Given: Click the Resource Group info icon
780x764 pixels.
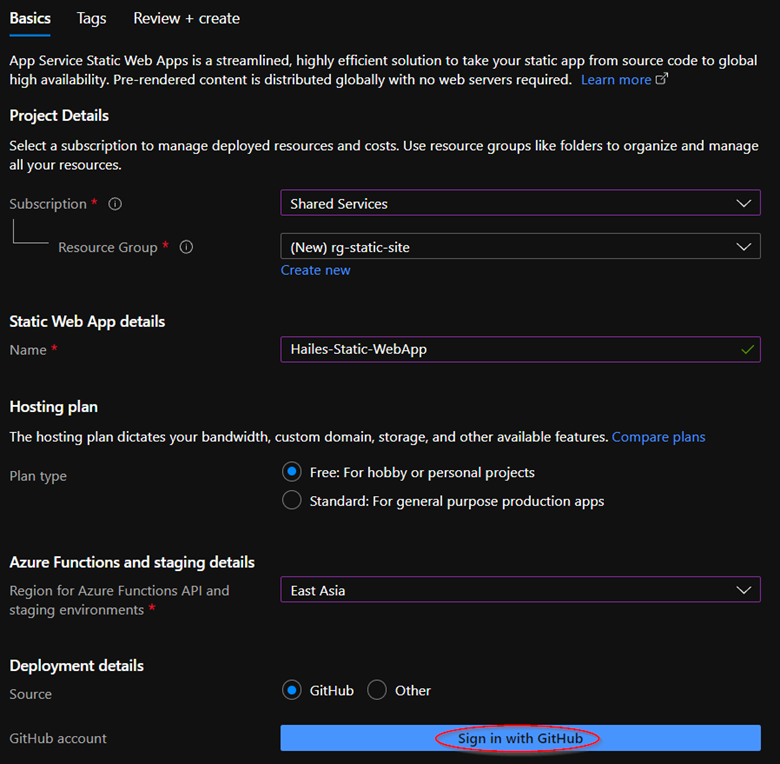Looking at the screenshot, I should click(186, 247).
